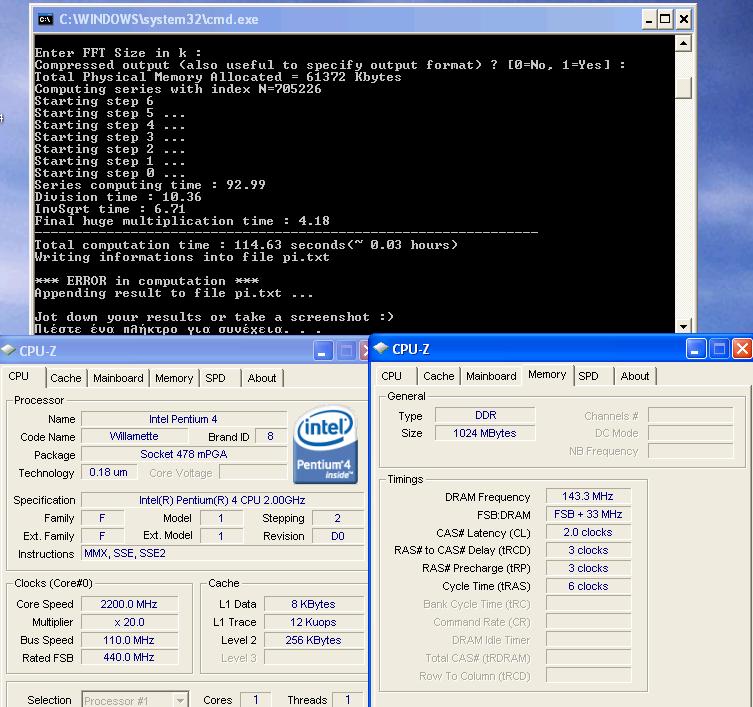Click the memory Size value 1024 MBytes
This screenshot has height=707, width=753.
485,433
